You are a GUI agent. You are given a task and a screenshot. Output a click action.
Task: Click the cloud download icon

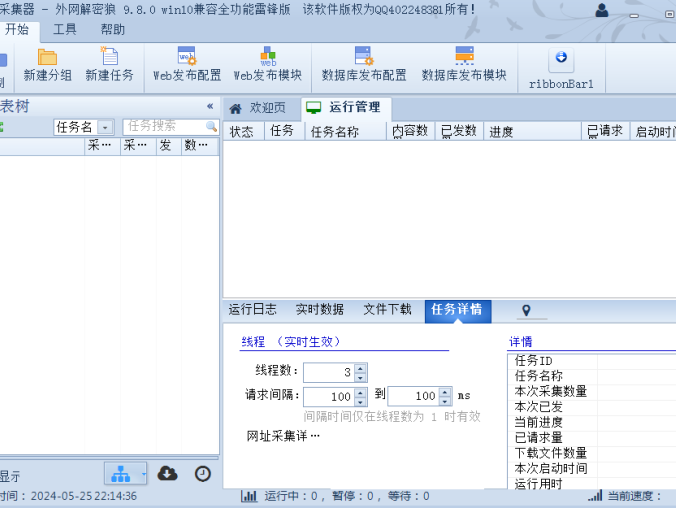click(168, 473)
